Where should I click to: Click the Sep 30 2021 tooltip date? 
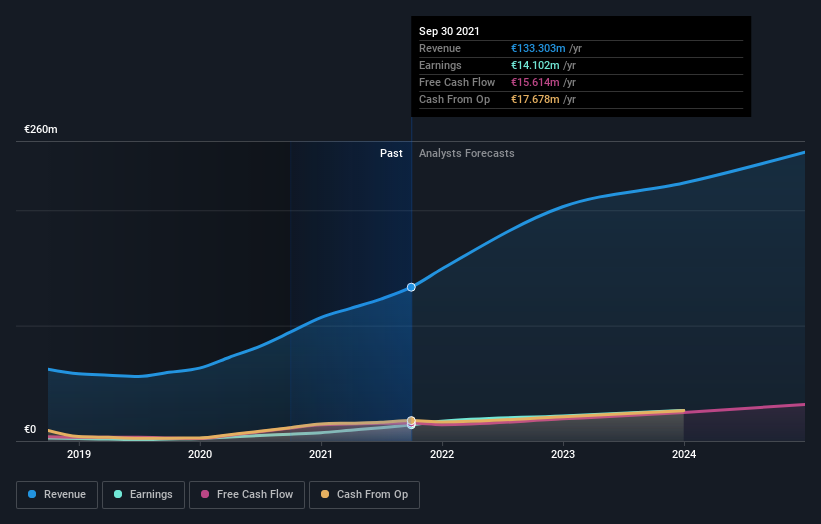click(449, 31)
